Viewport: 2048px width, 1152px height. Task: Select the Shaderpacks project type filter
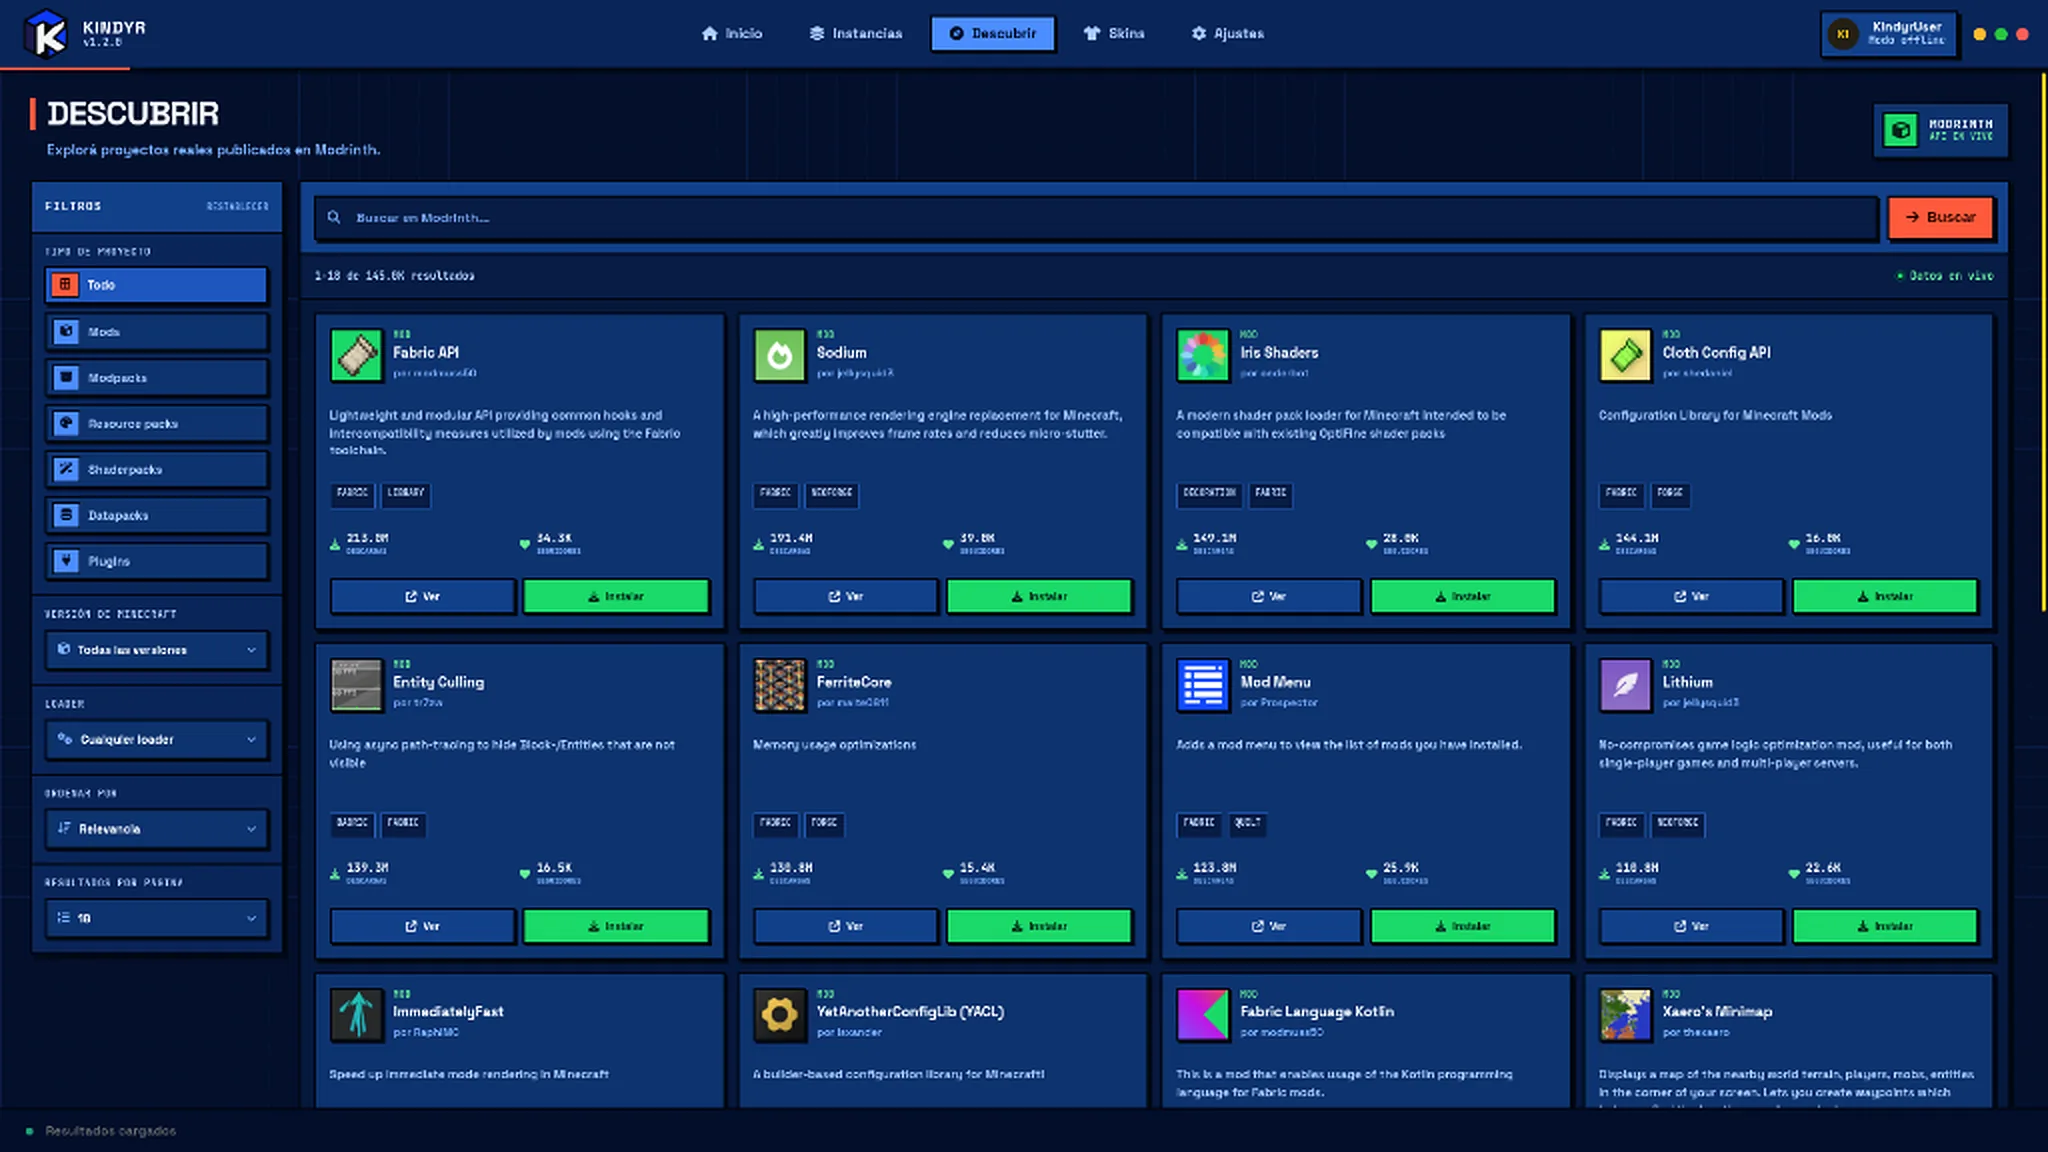(156, 470)
